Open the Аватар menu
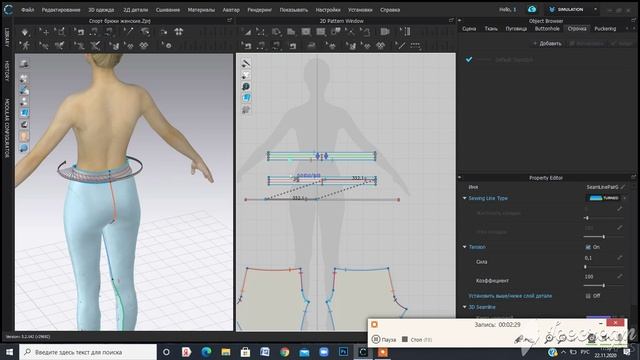Screen dimensions: 640x360 [x=231, y=10]
